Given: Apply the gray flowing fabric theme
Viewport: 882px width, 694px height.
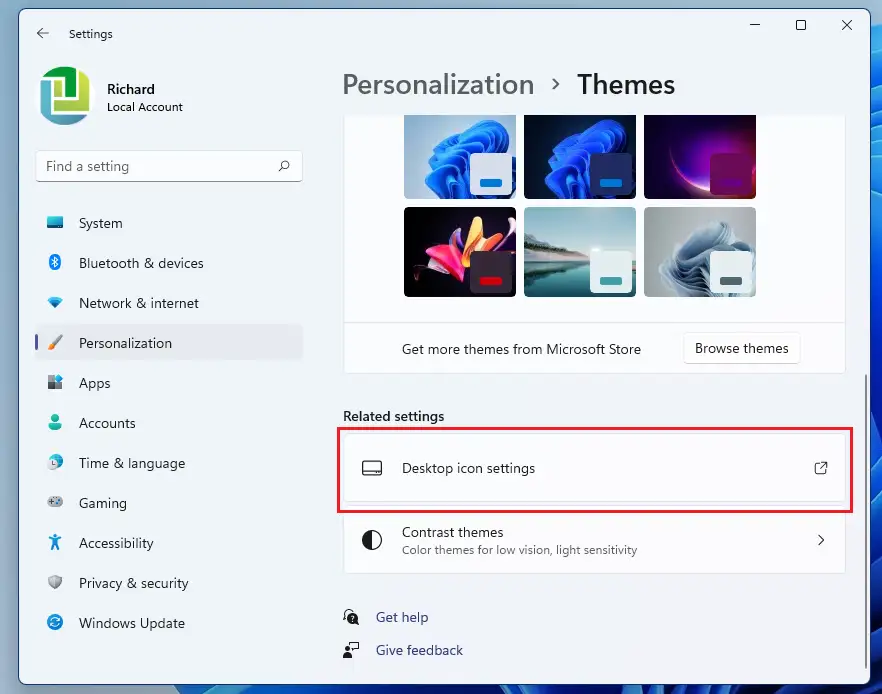Looking at the screenshot, I should 700,251.
